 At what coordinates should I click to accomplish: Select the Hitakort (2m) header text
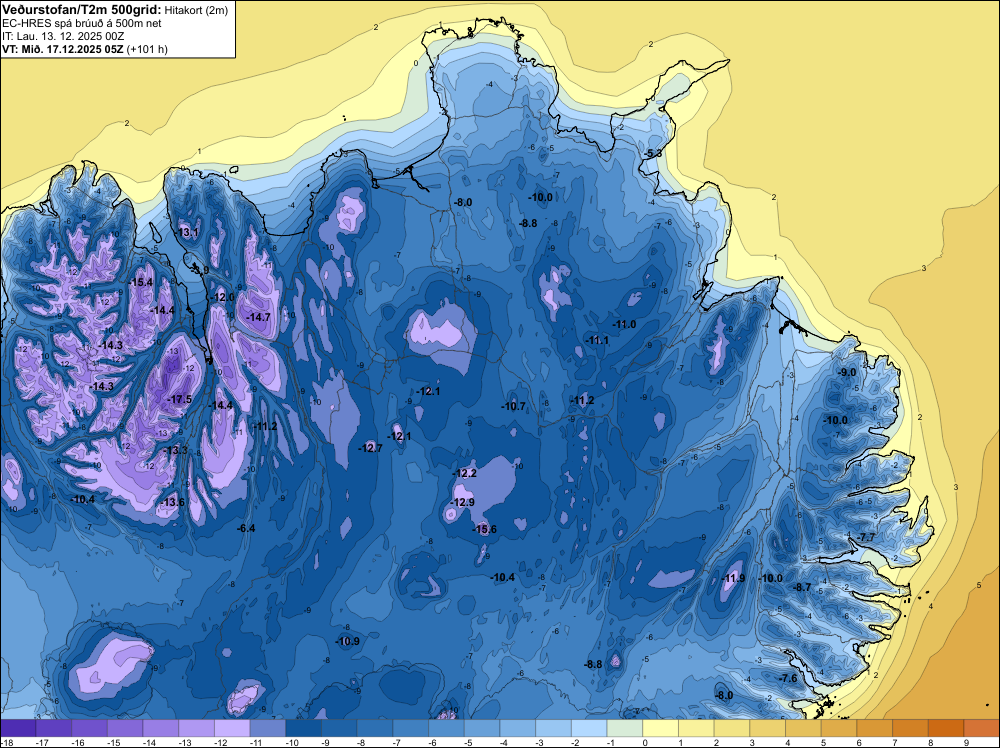[x=196, y=11]
